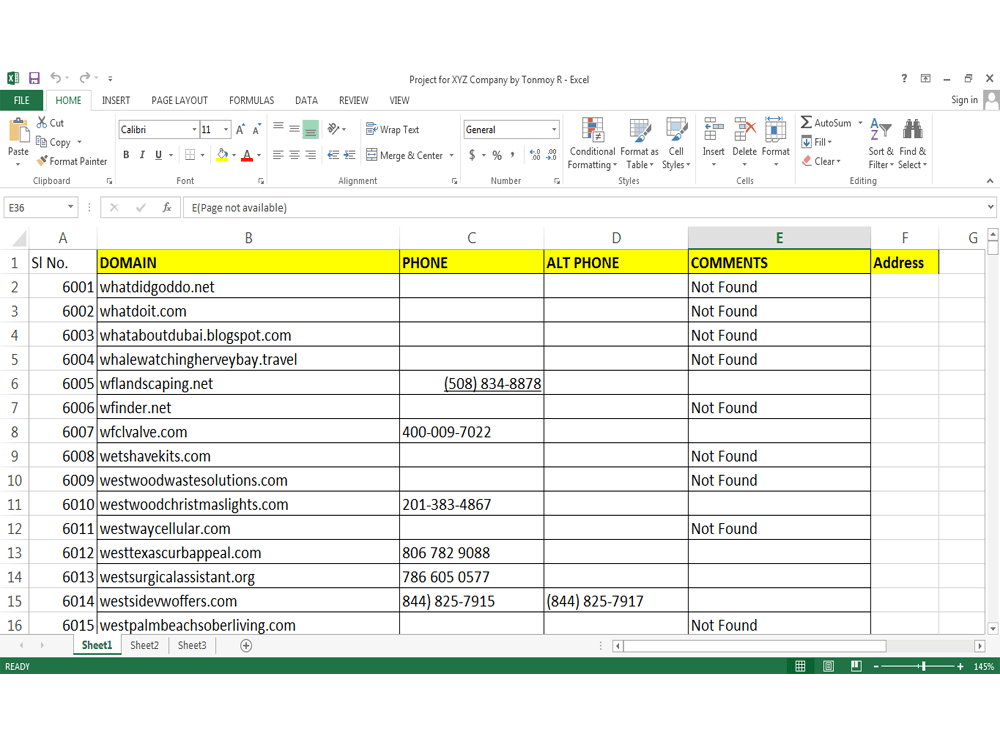
Task: Apply comma style number format
Action: point(512,155)
